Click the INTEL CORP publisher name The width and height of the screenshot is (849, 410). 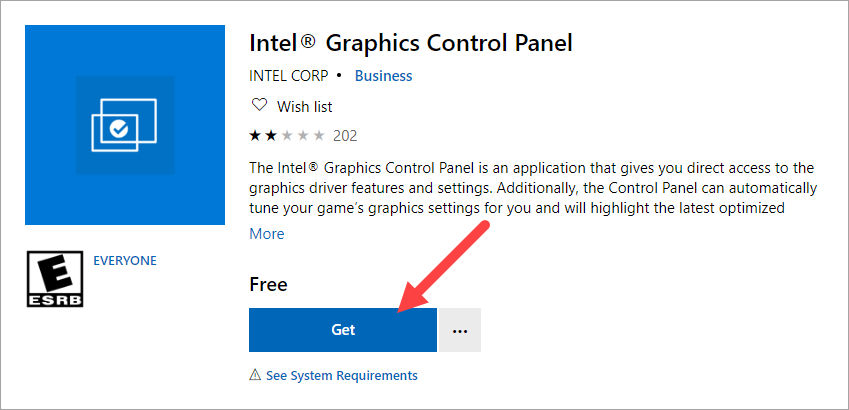click(289, 76)
